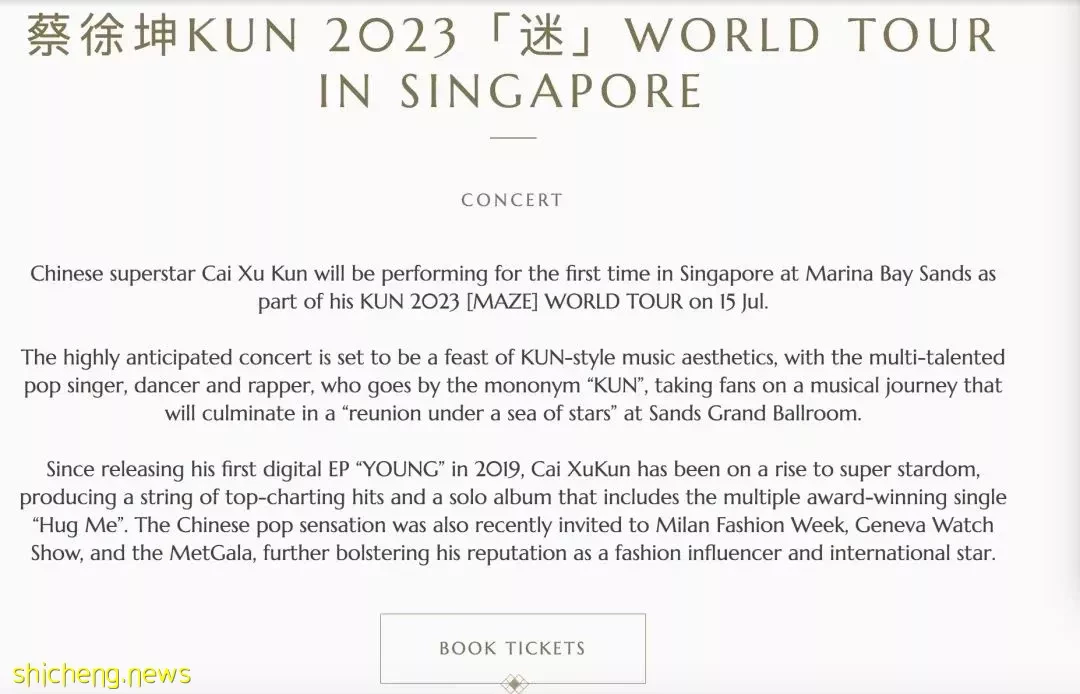Click the Sands Grand Ballroom text
Screen dimensions: 1080x694
point(755,413)
